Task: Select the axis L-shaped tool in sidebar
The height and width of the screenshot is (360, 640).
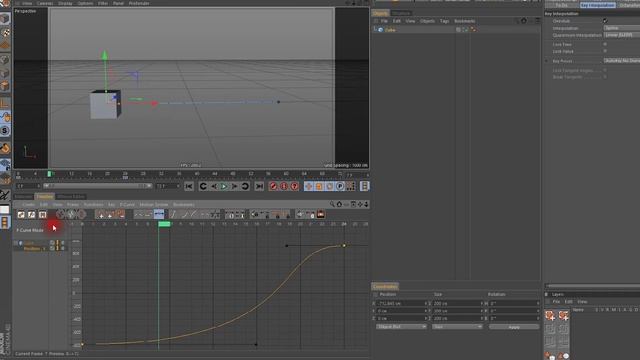Action: point(5,103)
